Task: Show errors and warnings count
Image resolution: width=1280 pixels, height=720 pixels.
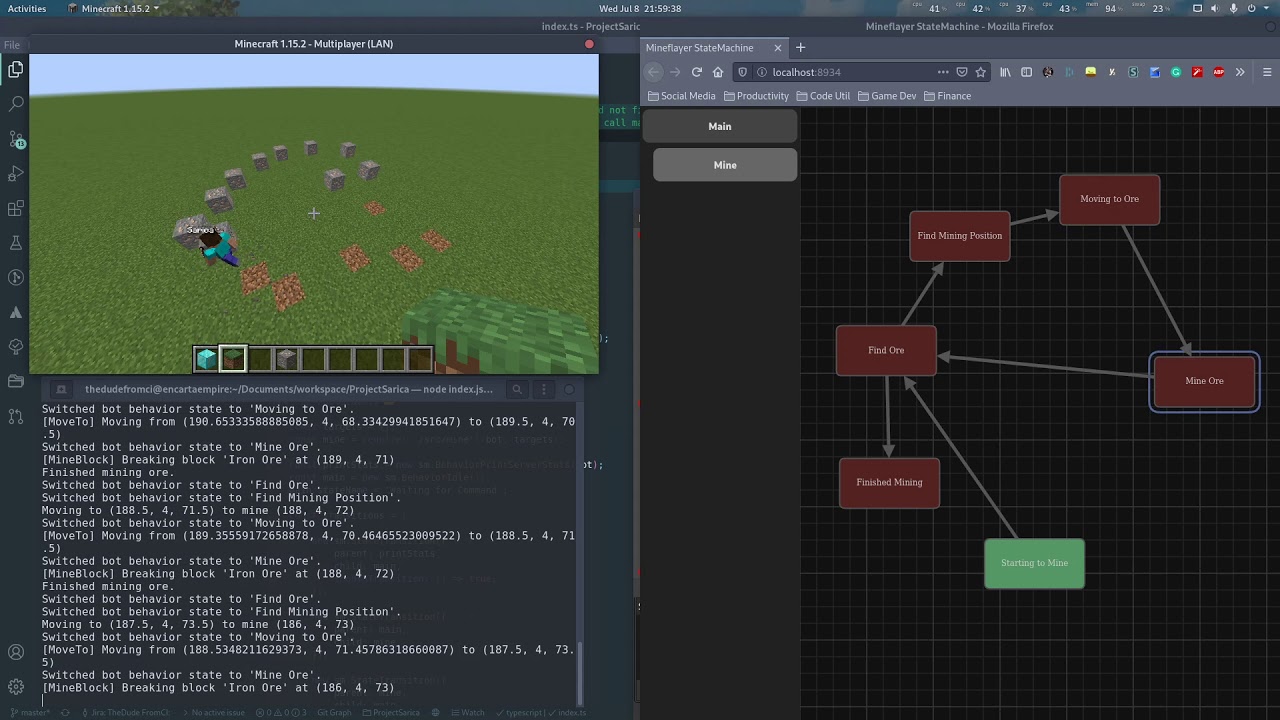Action: (x=281, y=713)
